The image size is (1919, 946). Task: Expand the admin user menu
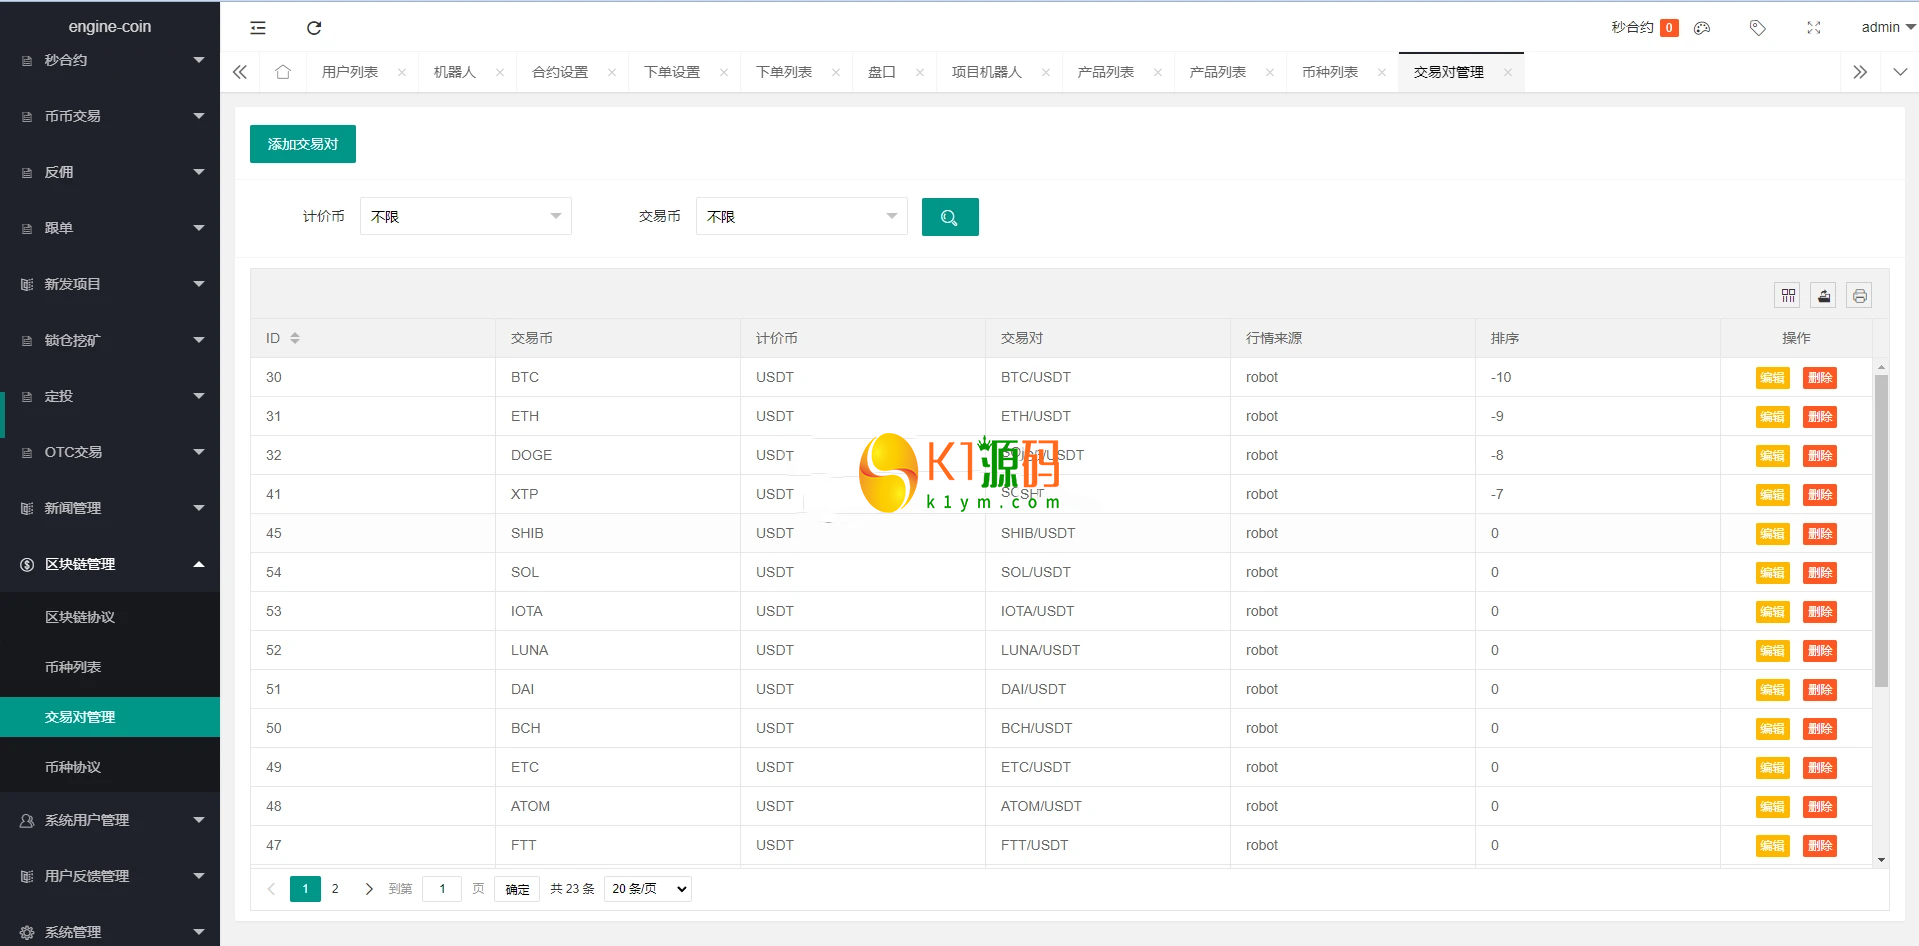(x=1886, y=28)
